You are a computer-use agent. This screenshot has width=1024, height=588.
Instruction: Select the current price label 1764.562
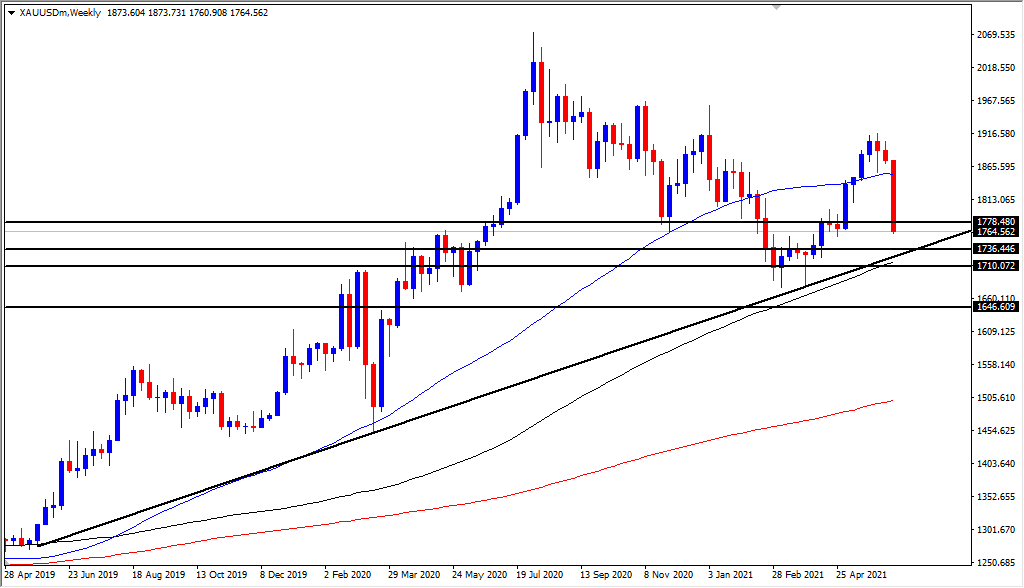point(996,232)
